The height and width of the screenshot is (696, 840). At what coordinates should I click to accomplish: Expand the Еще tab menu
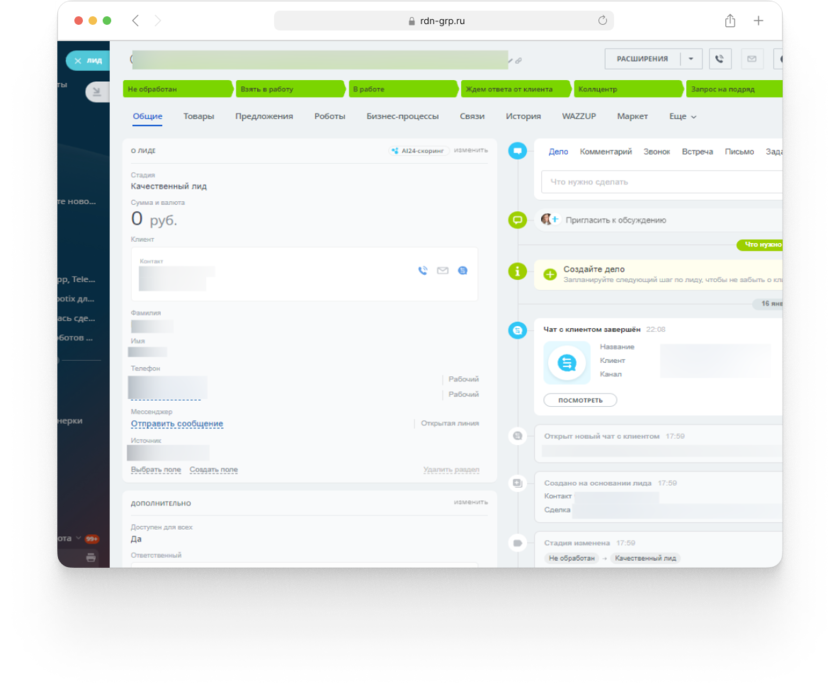(x=683, y=117)
